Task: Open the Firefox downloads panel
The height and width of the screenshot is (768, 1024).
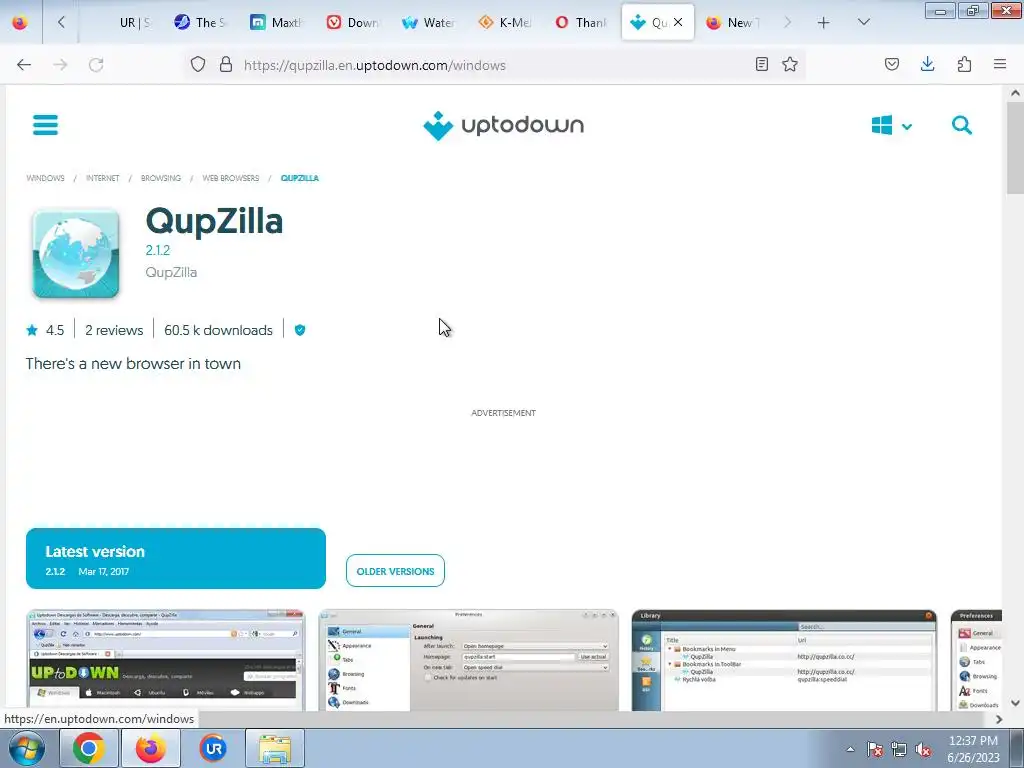Action: 927,64
